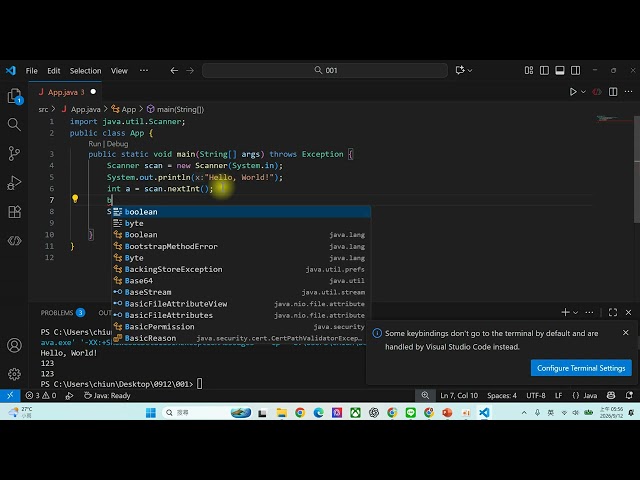Click the remote window indicator in status bar

pos(10,396)
